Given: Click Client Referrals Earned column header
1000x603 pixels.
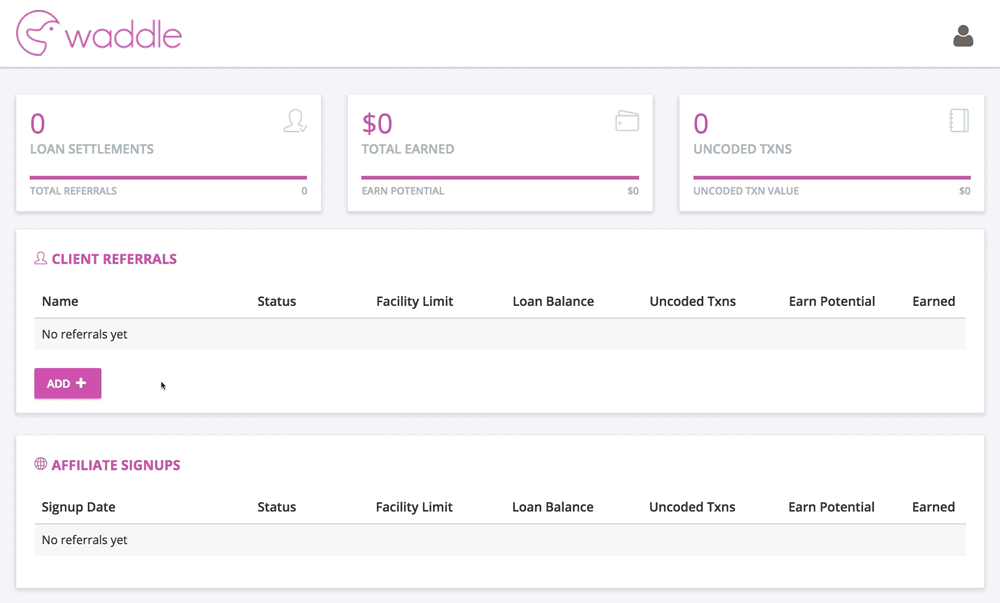Looking at the screenshot, I should 934,302.
